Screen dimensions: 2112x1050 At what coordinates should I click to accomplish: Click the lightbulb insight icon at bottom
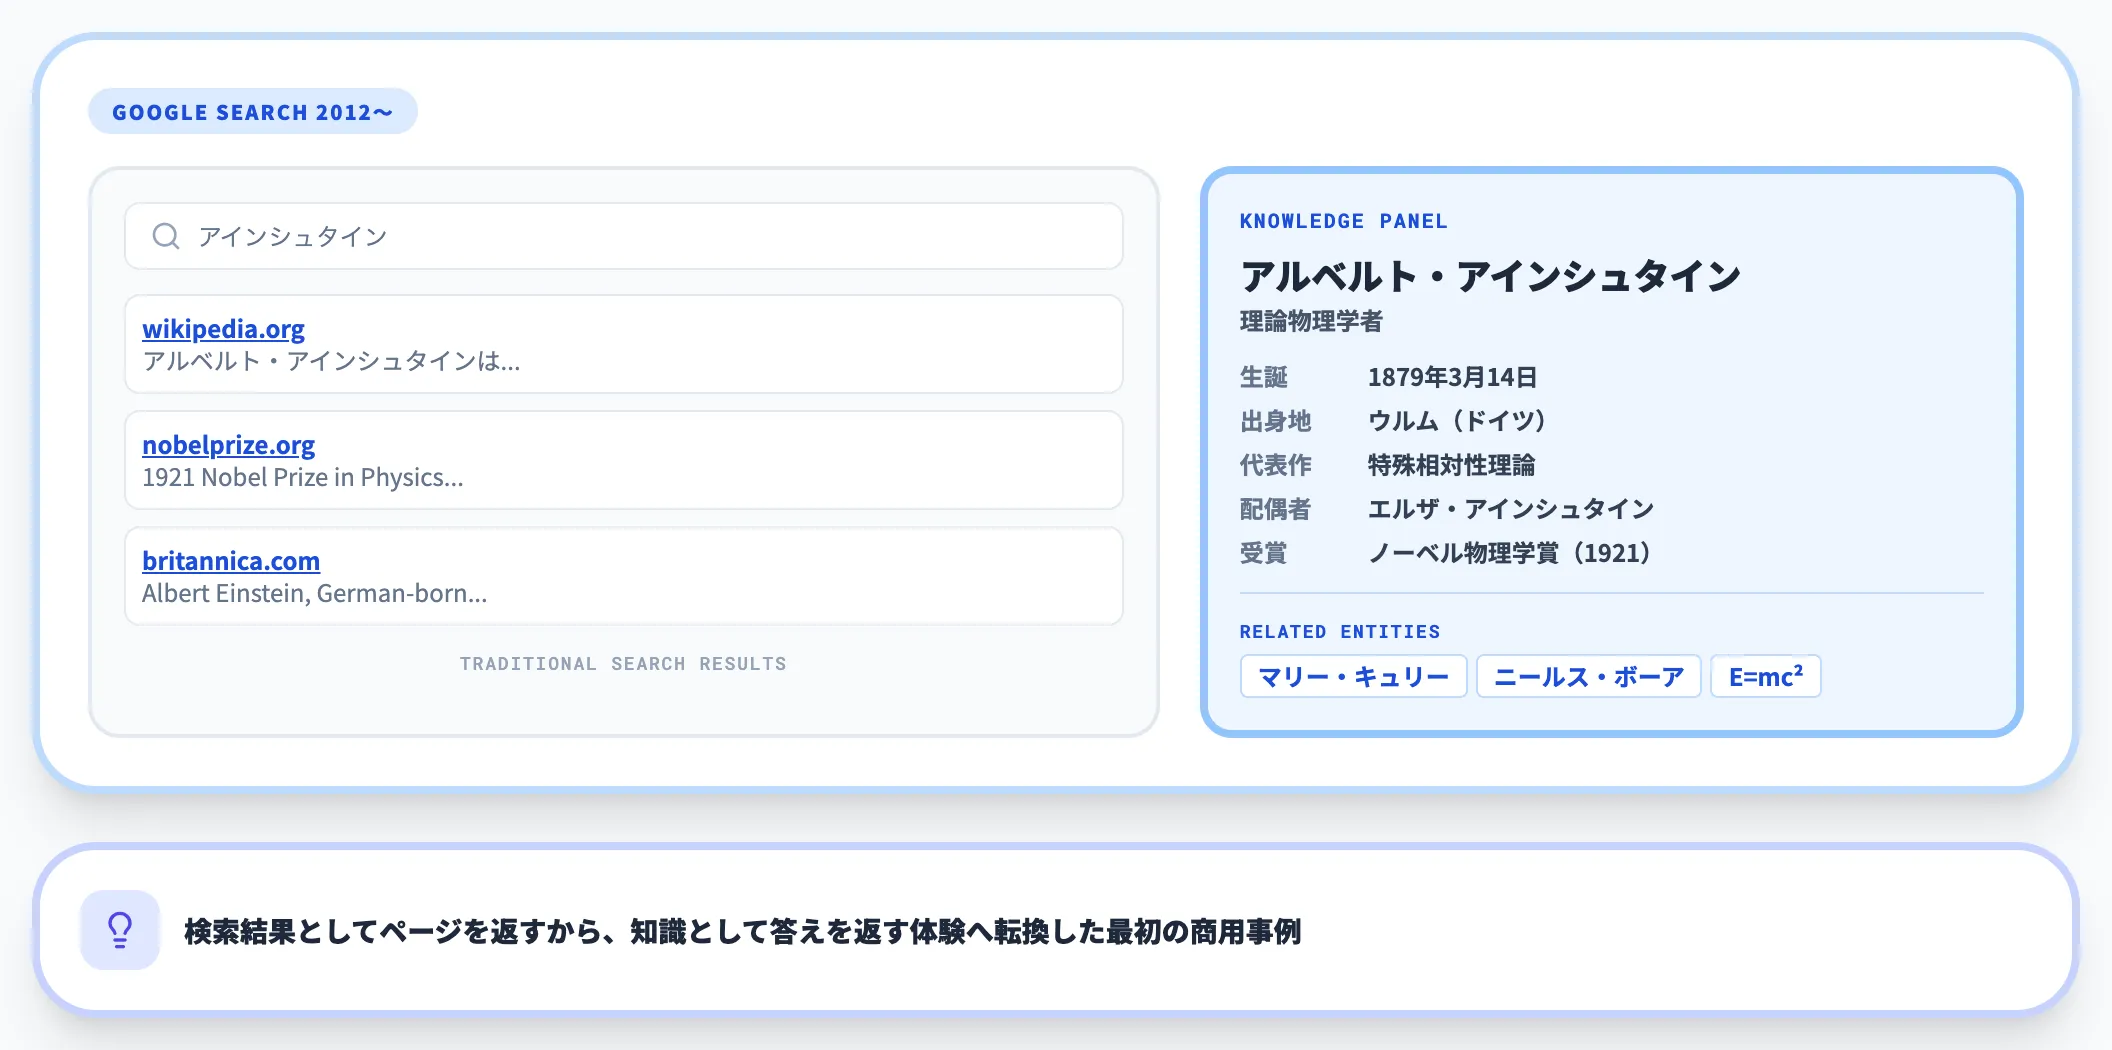(x=119, y=931)
